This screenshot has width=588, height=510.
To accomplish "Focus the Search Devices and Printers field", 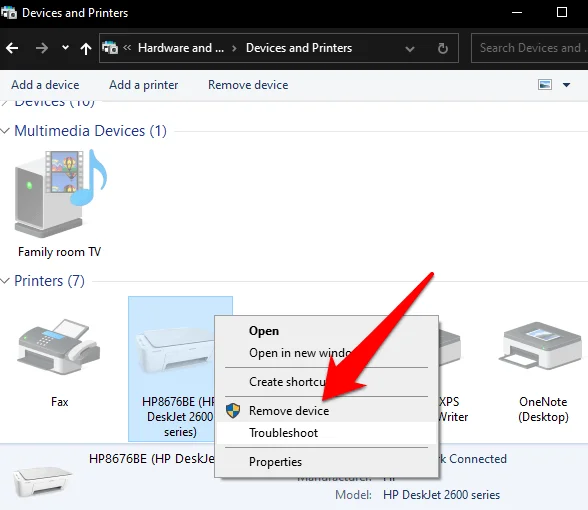I will click(x=530, y=48).
